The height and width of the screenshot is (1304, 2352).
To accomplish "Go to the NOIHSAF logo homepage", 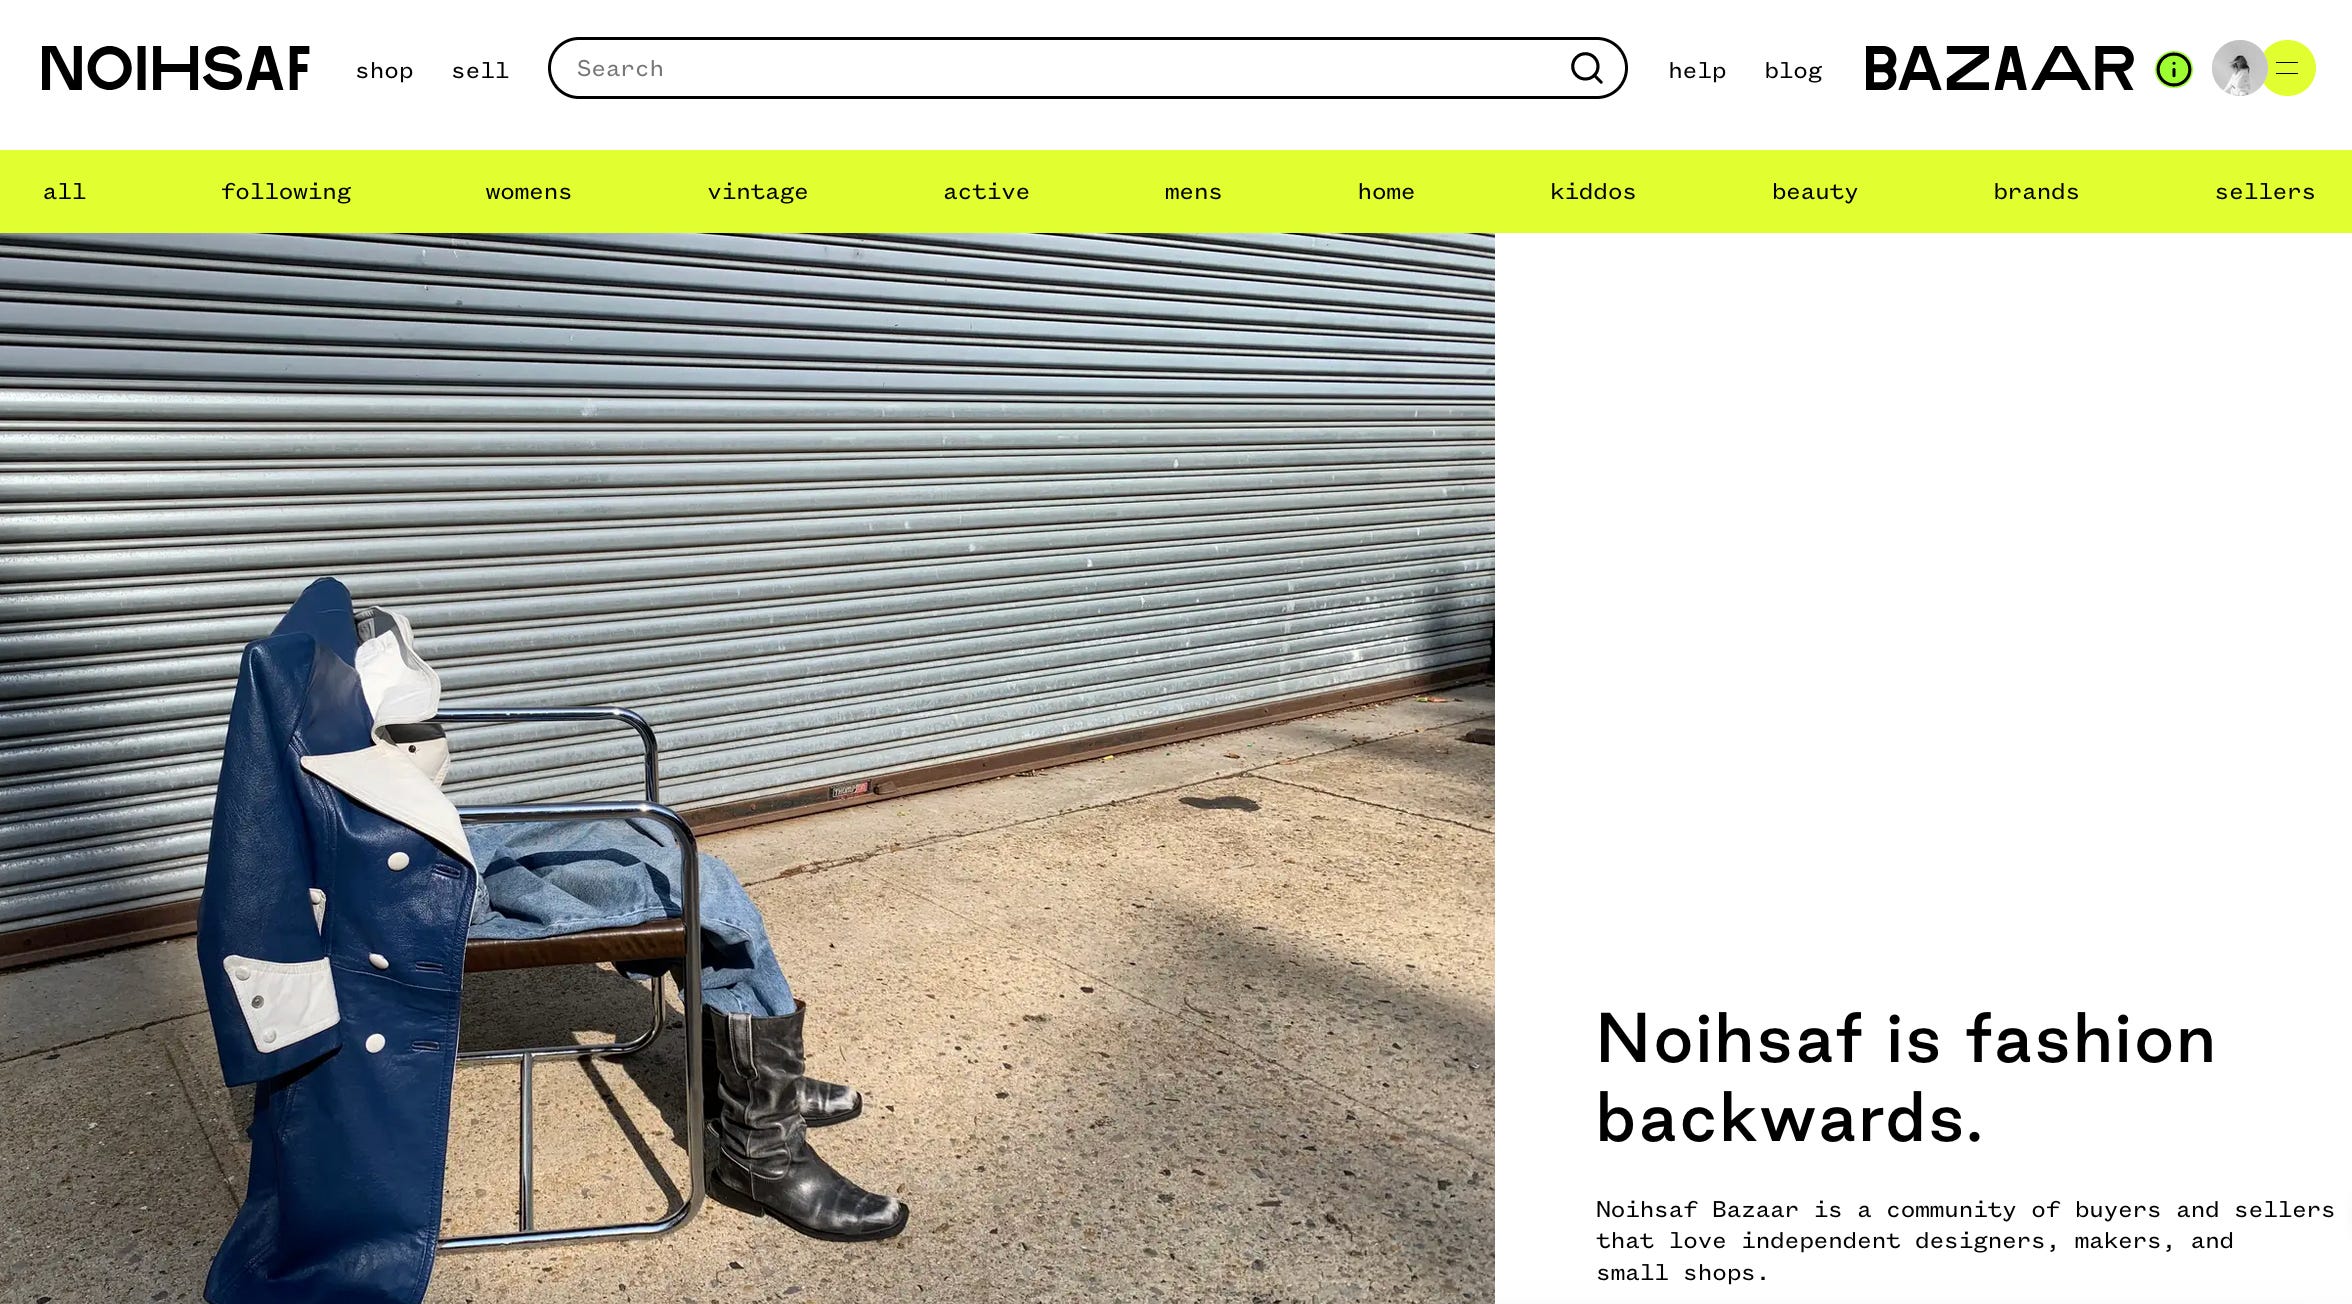I will 175,68.
